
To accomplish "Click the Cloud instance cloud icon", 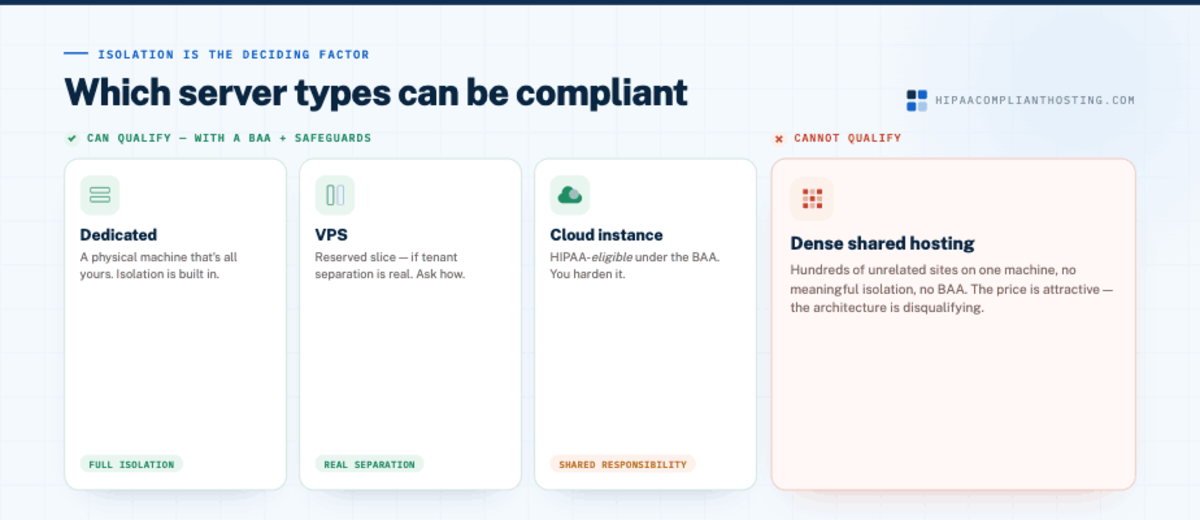I will pos(570,195).
